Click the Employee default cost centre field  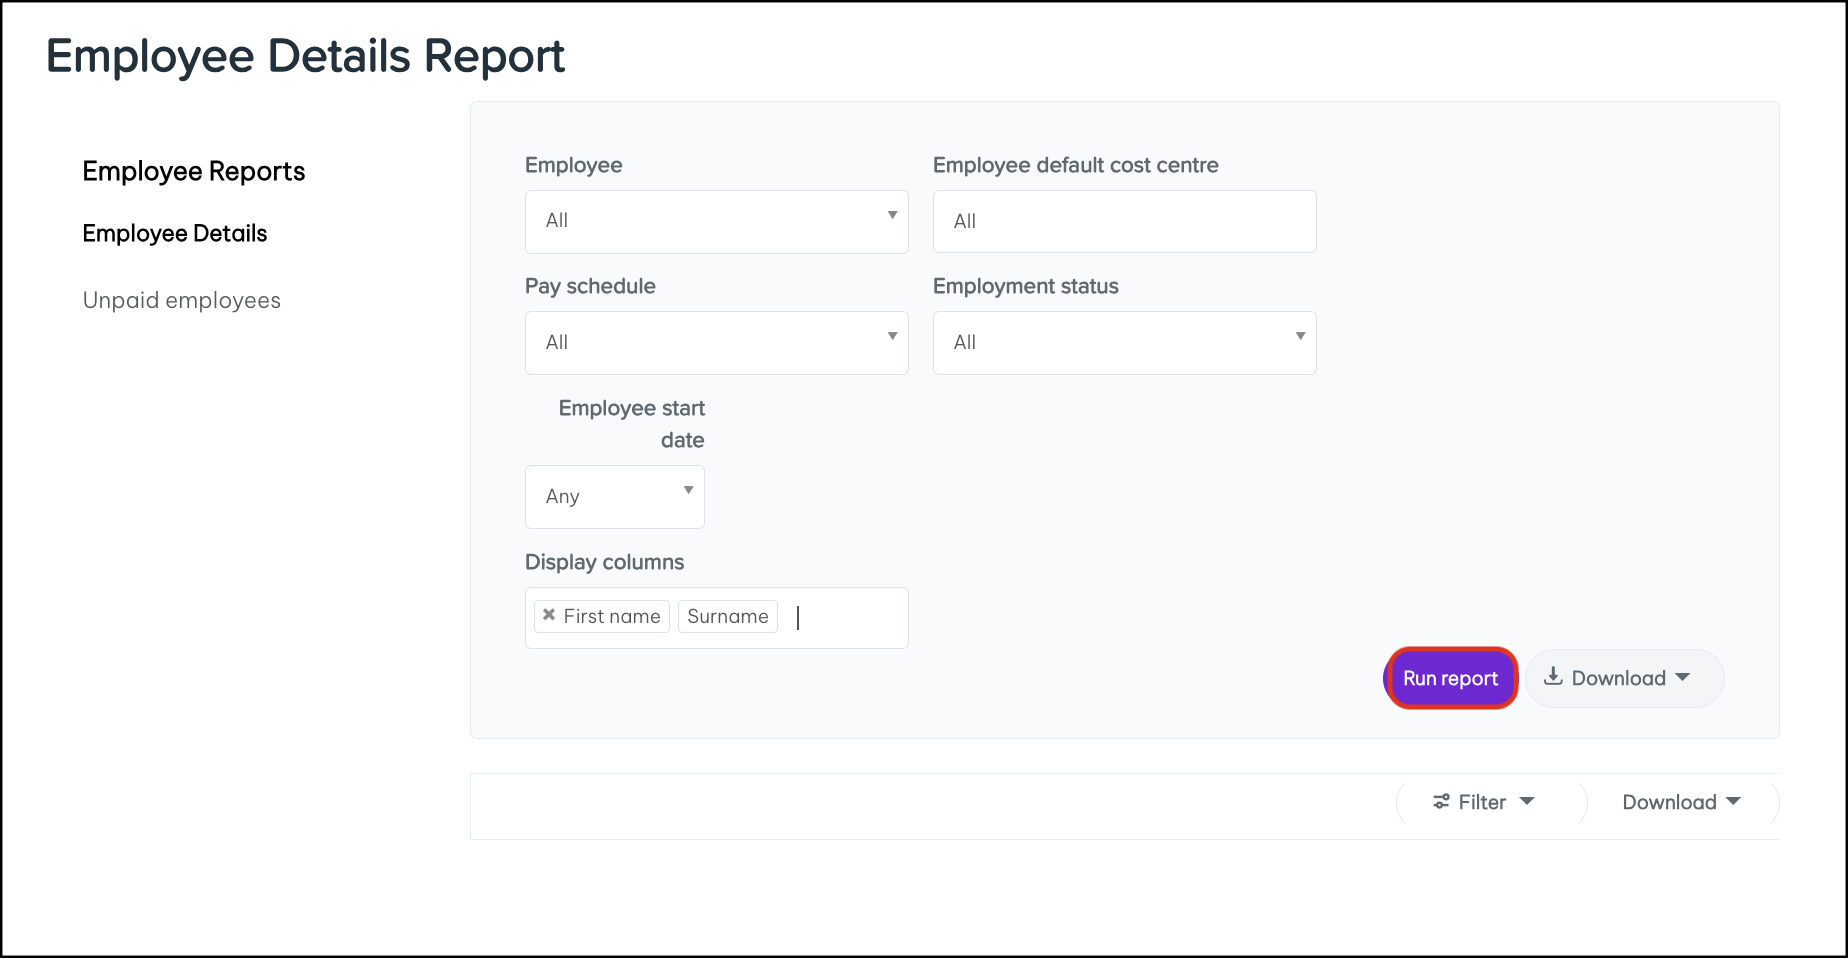[x=1124, y=221]
